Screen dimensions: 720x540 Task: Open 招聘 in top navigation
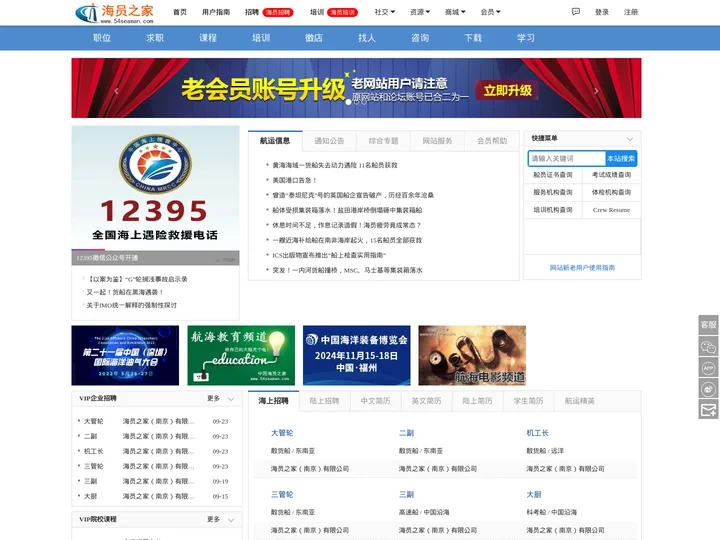252,12
